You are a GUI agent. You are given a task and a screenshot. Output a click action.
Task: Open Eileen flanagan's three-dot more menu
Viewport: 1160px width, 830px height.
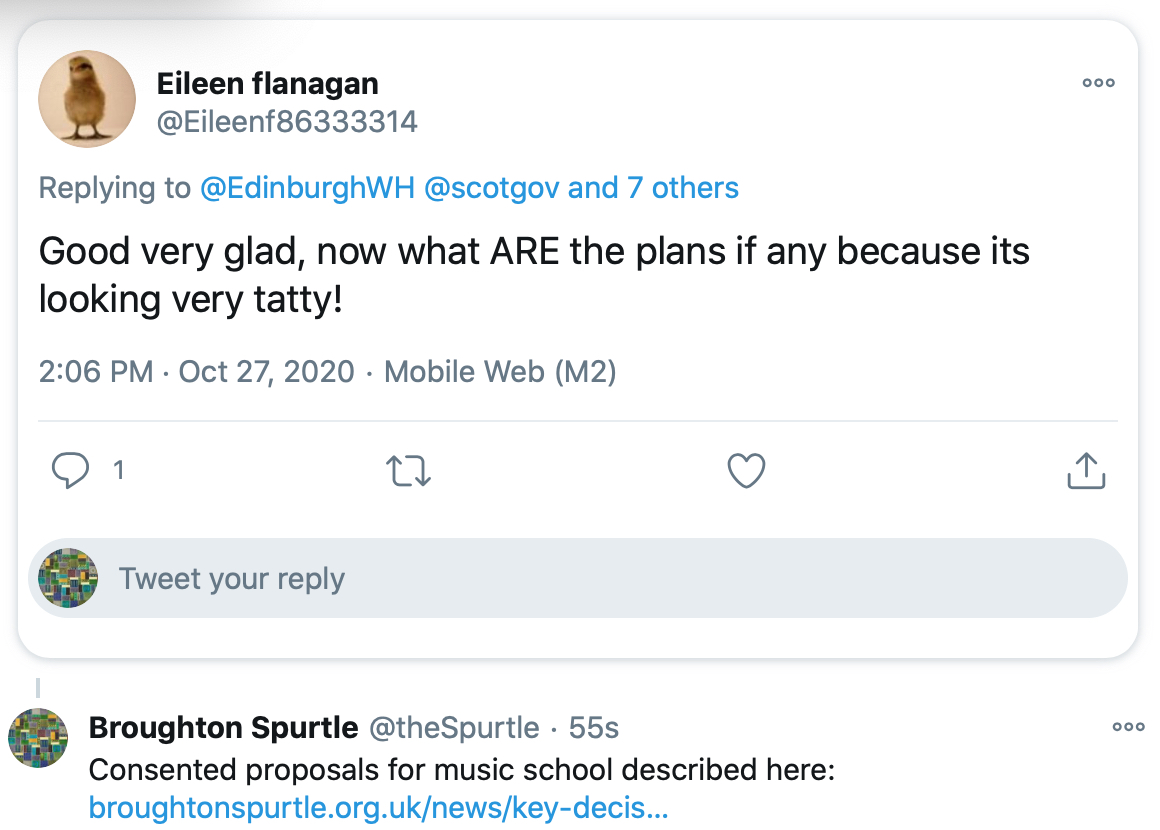point(1099,83)
